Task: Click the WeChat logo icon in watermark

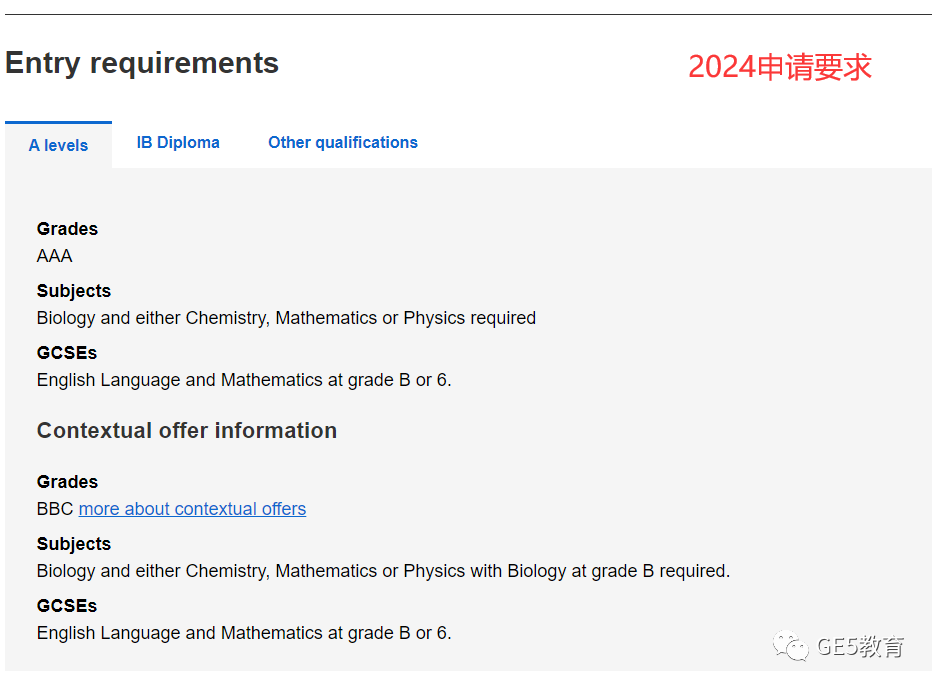Action: (791, 646)
